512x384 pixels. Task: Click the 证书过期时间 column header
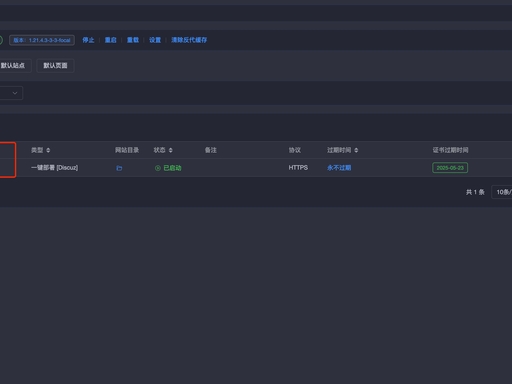tap(450, 150)
